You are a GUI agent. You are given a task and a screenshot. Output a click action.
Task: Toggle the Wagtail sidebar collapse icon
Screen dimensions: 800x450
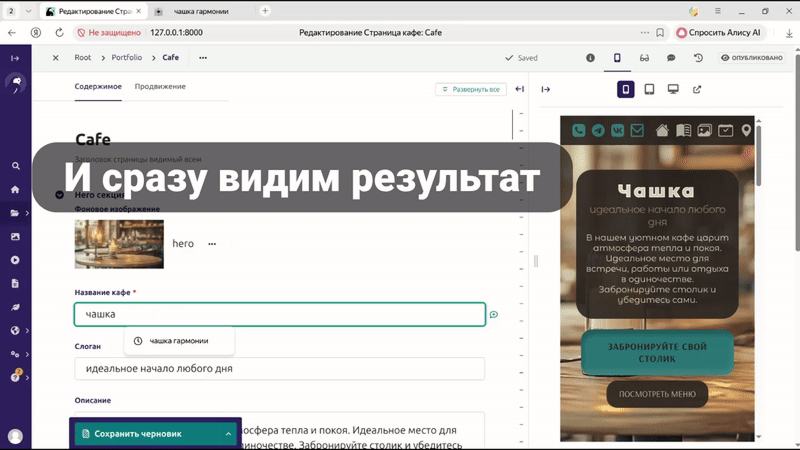point(15,58)
